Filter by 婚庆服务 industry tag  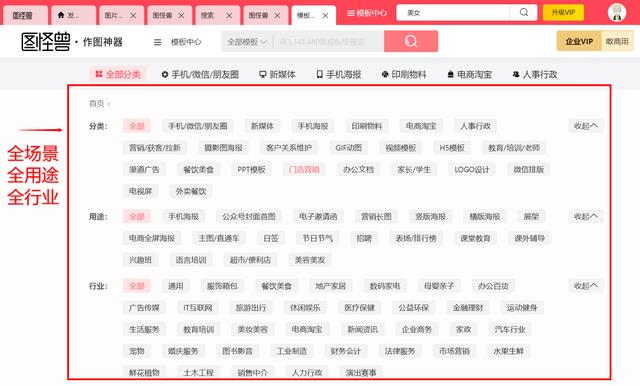click(183, 351)
